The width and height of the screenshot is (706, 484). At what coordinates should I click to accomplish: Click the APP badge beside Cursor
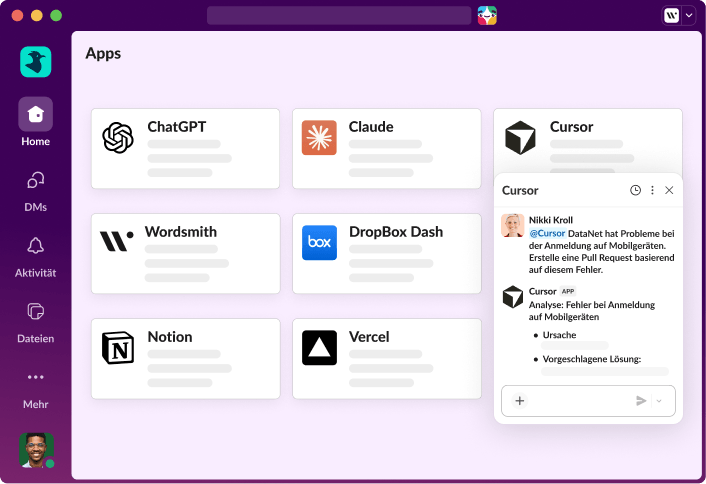pos(568,291)
